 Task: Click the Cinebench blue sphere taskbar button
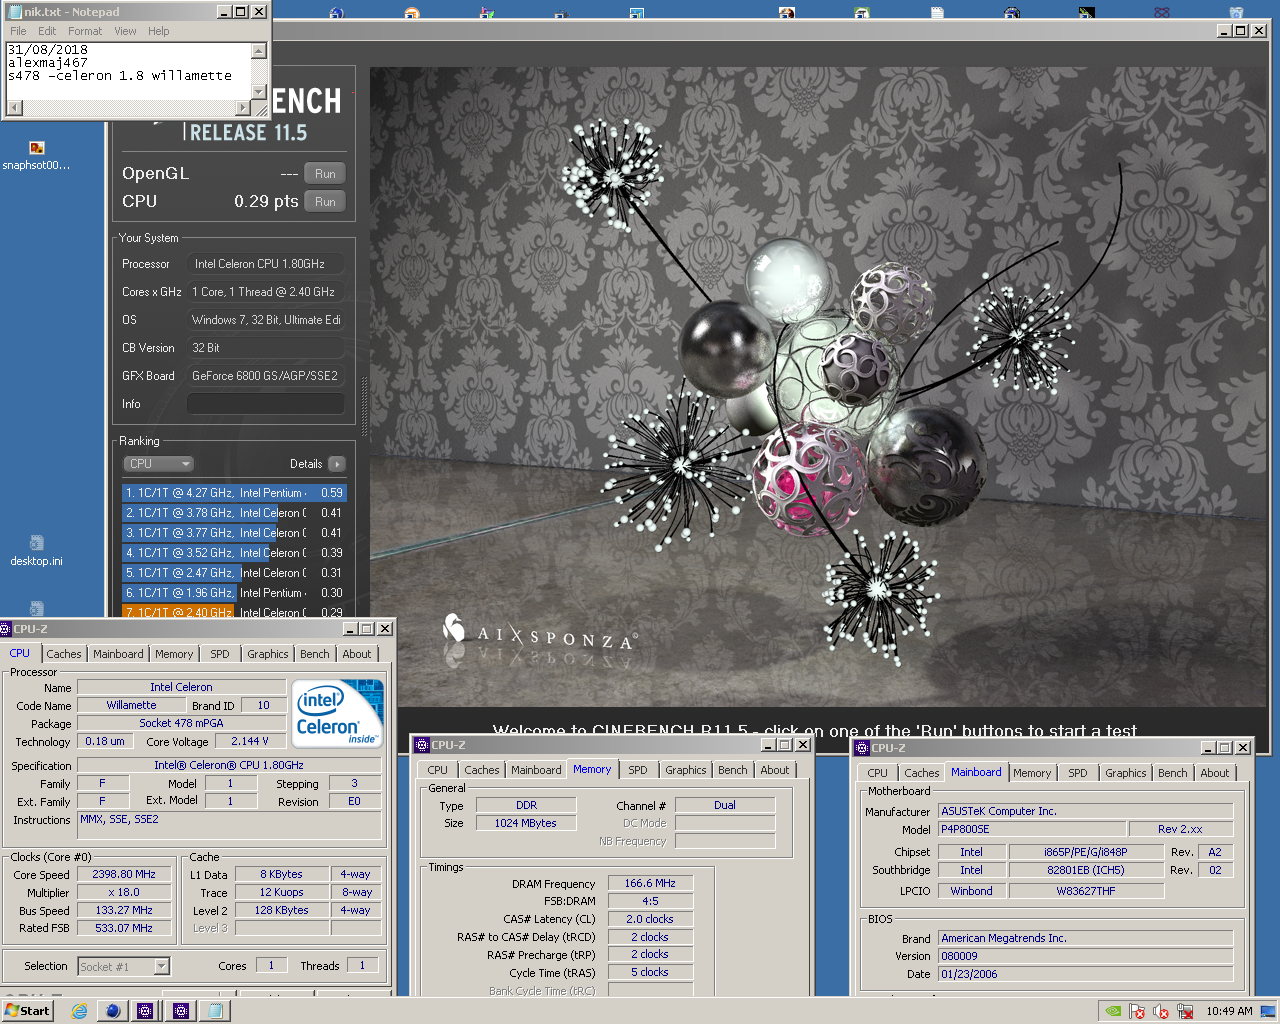click(113, 1011)
